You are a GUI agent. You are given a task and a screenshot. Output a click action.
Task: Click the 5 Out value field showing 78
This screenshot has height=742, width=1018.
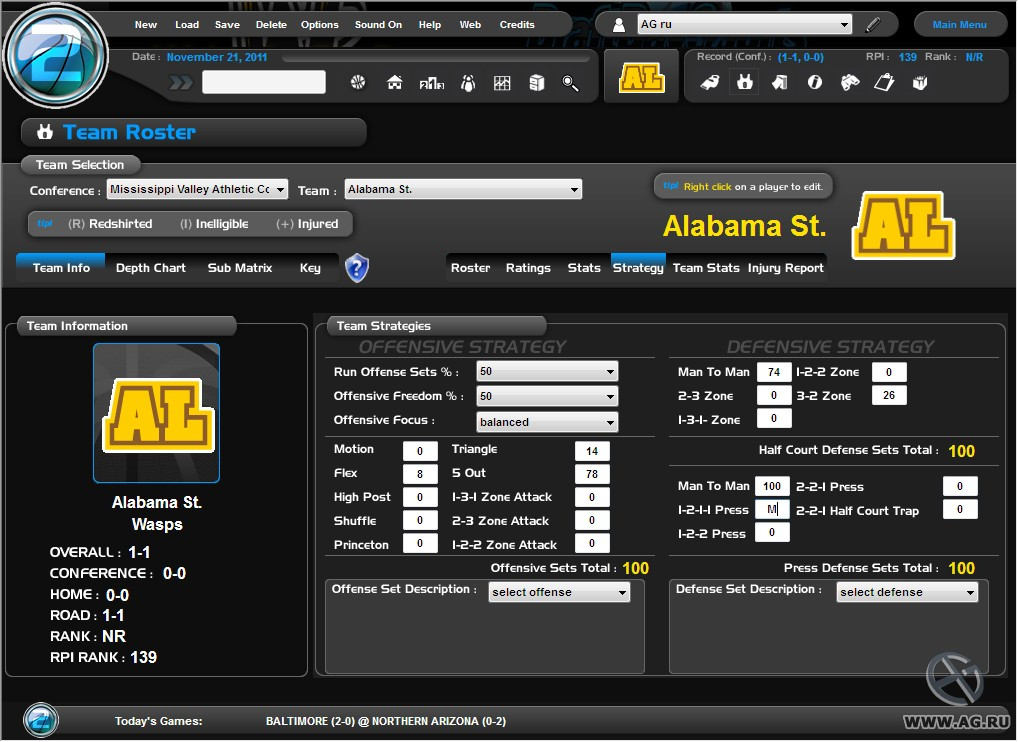click(x=592, y=474)
